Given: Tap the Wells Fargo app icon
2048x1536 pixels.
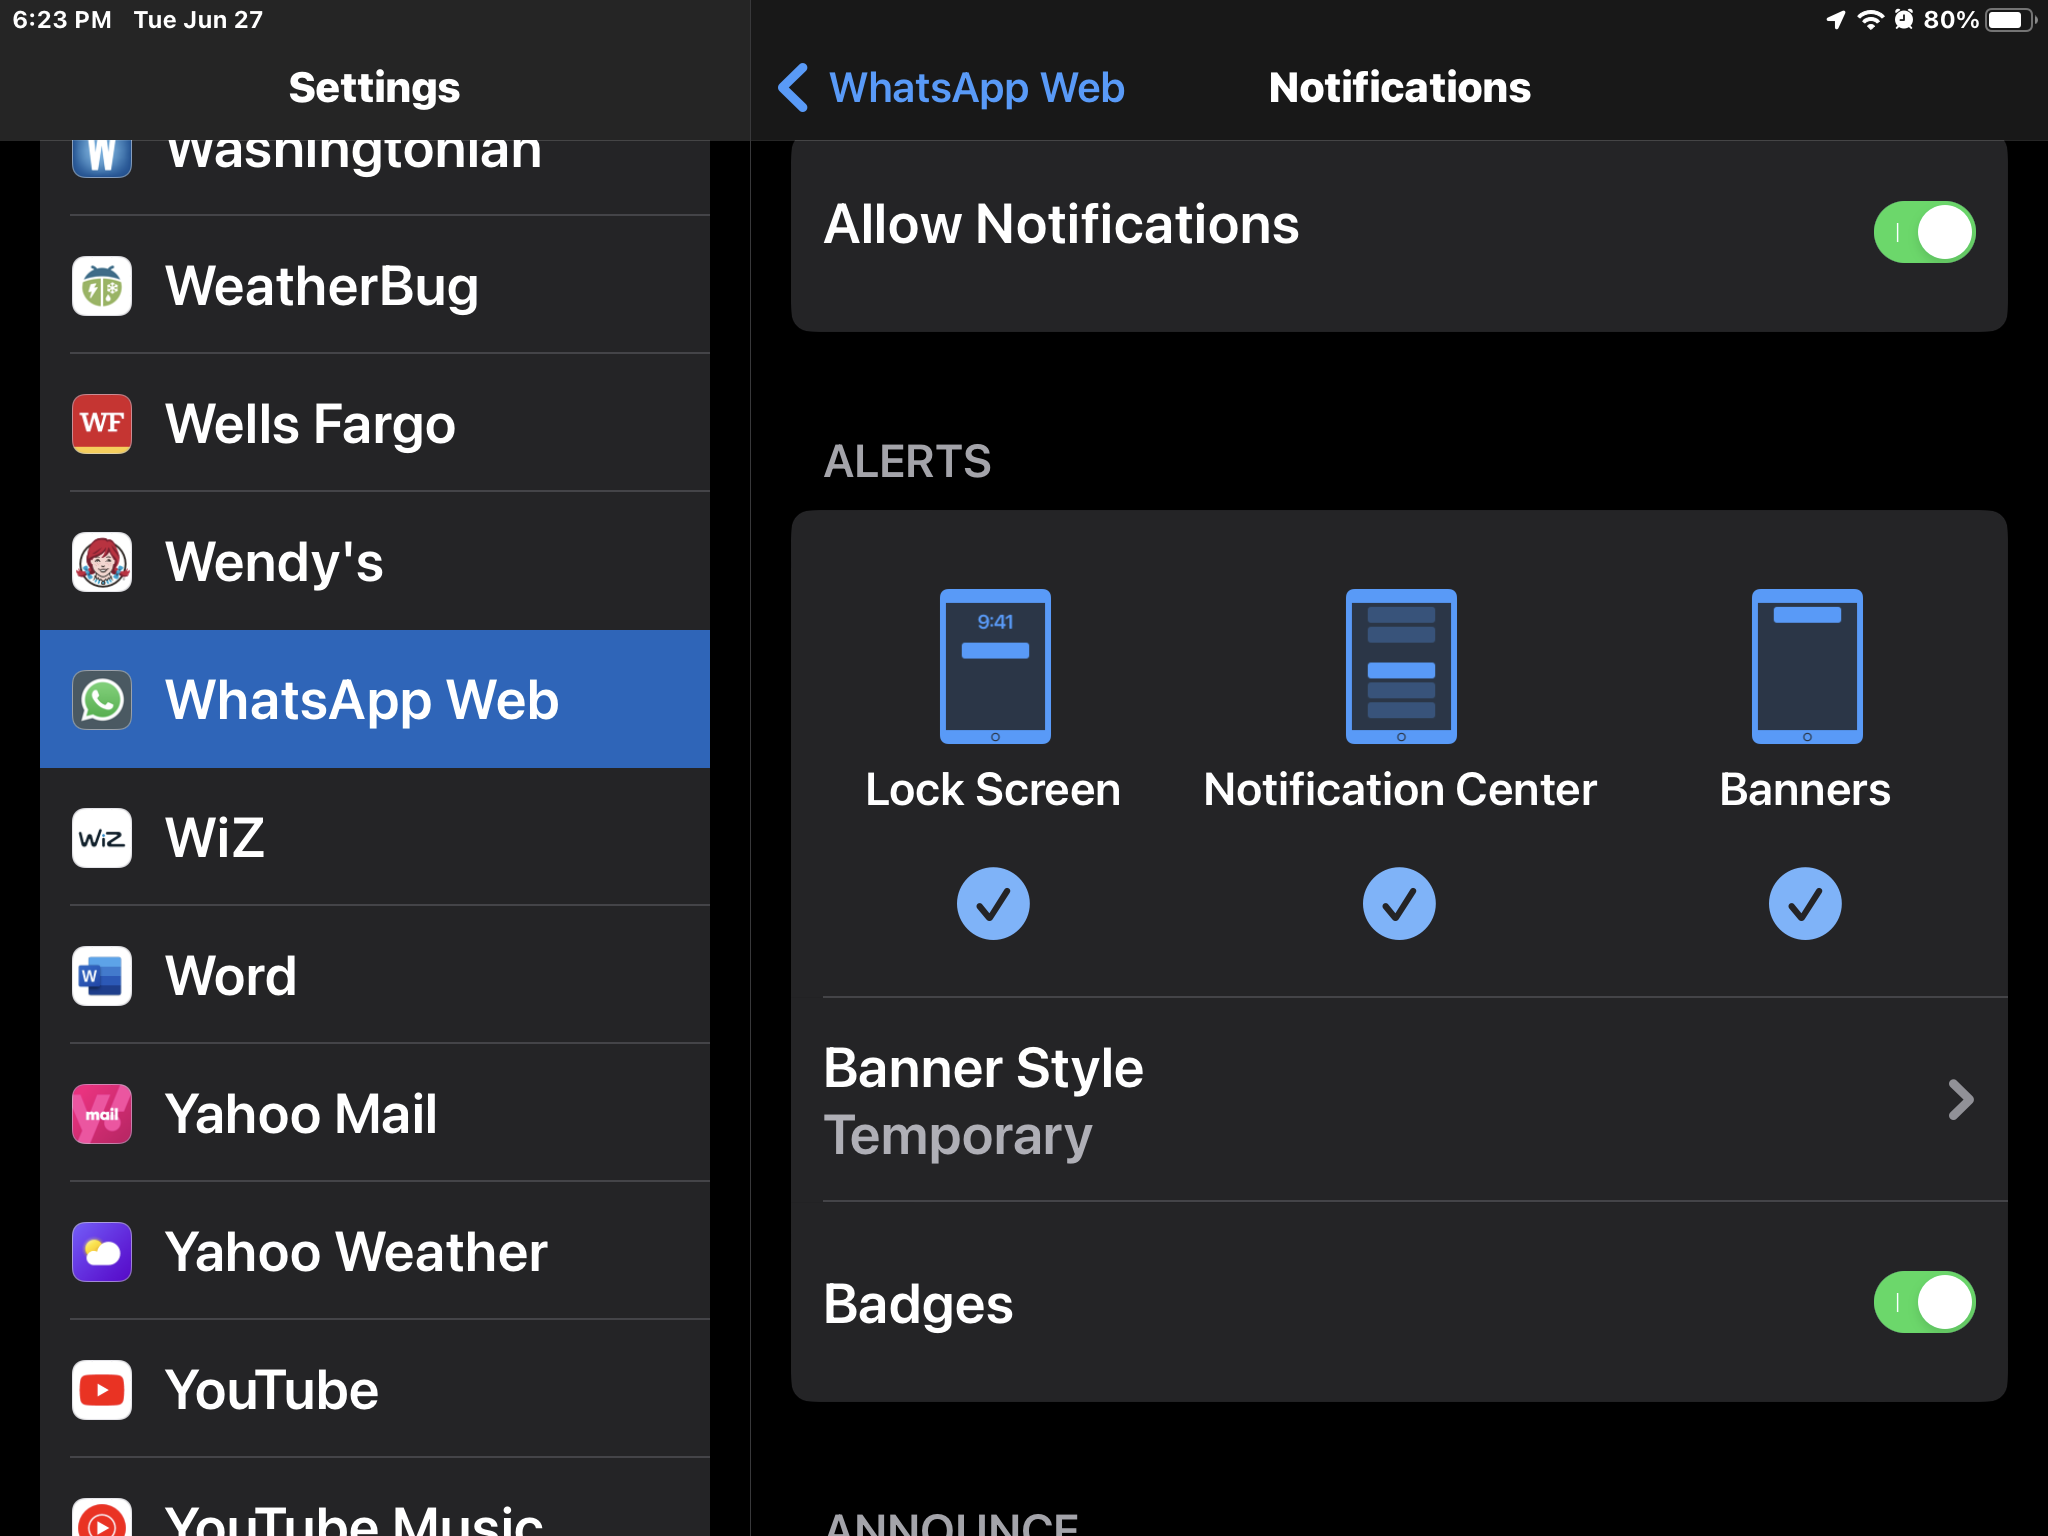Looking at the screenshot, I should coord(102,424).
